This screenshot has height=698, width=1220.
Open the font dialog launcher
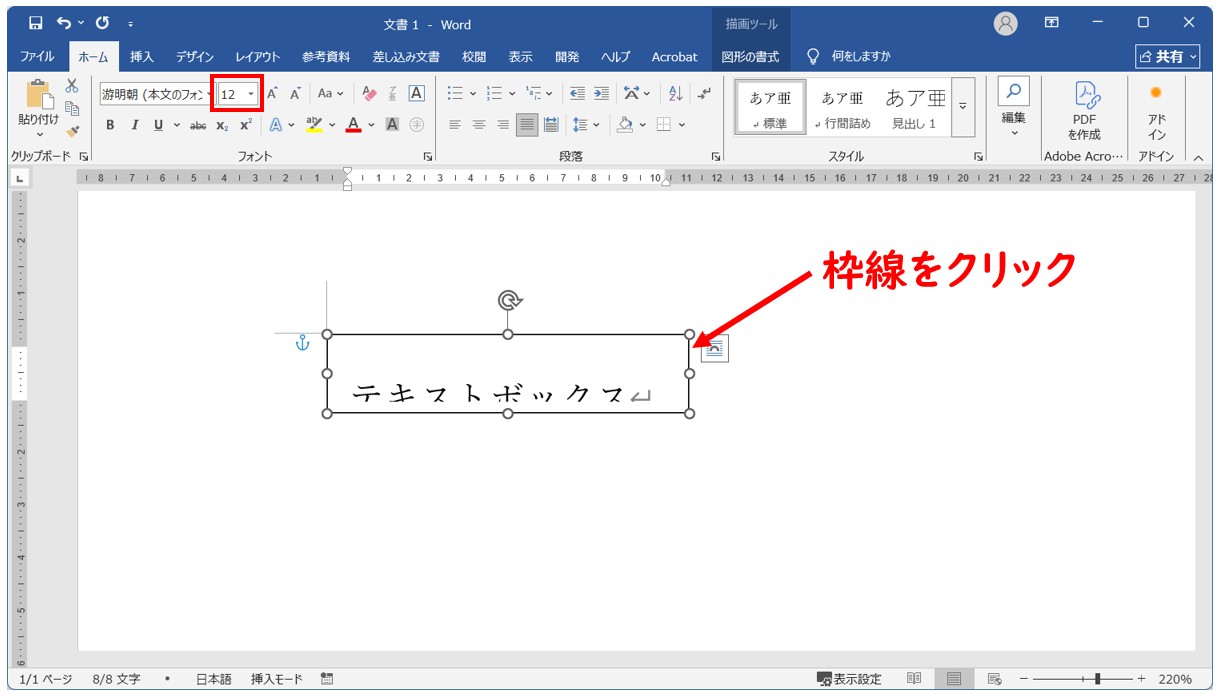pos(428,157)
